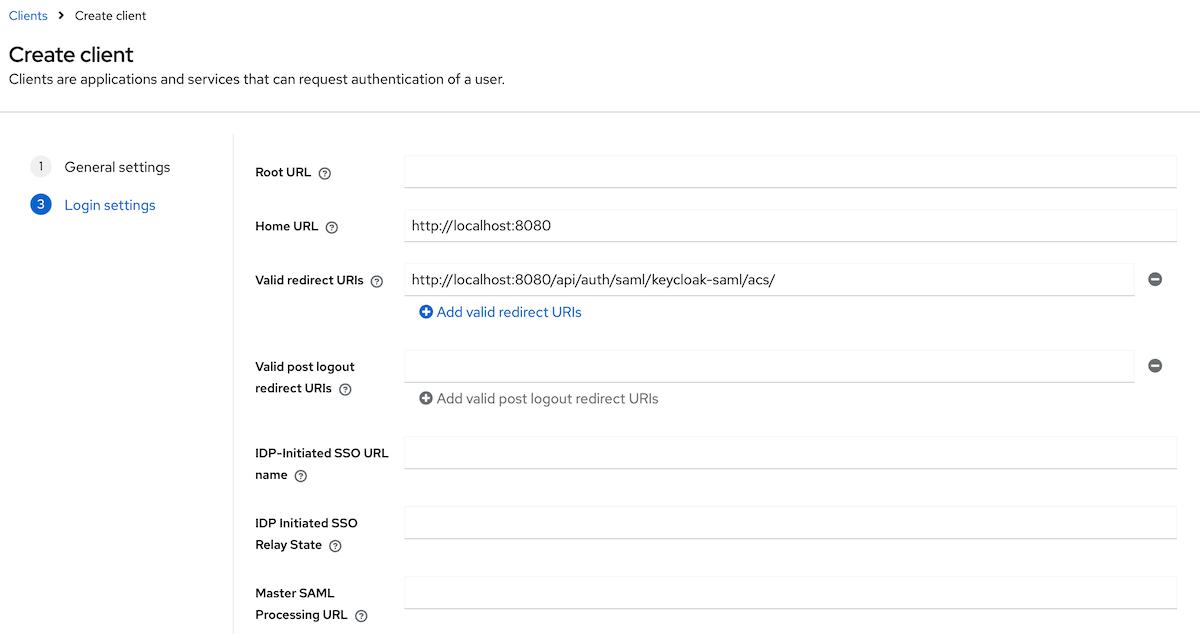Click the Root URL help icon

coord(324,173)
